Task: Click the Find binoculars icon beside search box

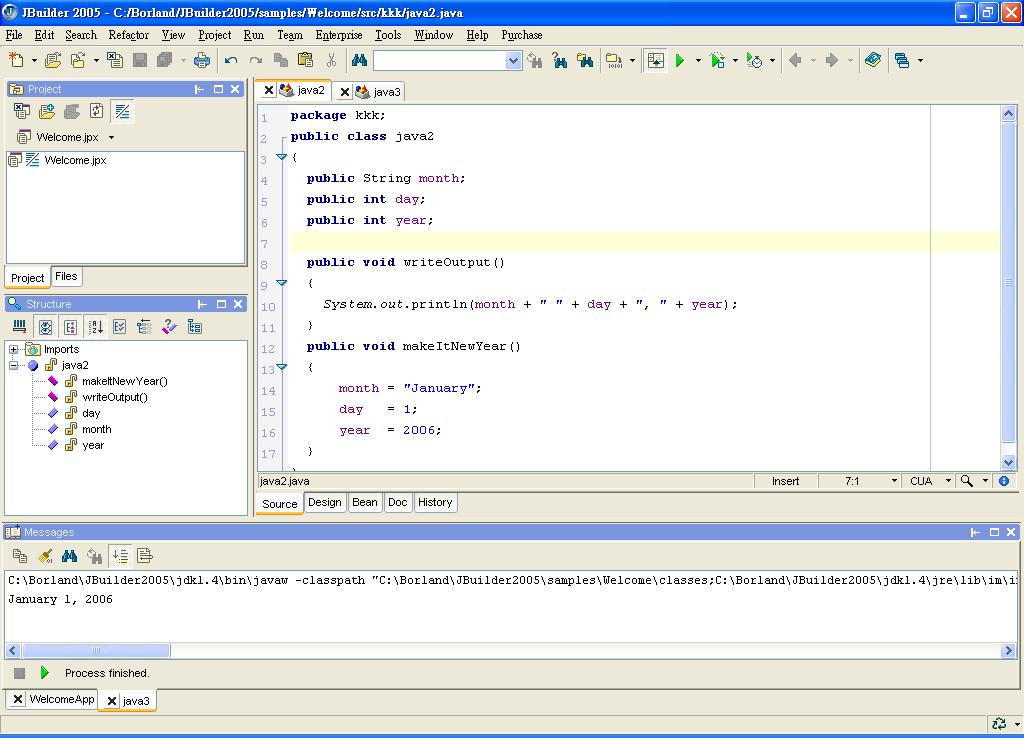Action: point(359,61)
